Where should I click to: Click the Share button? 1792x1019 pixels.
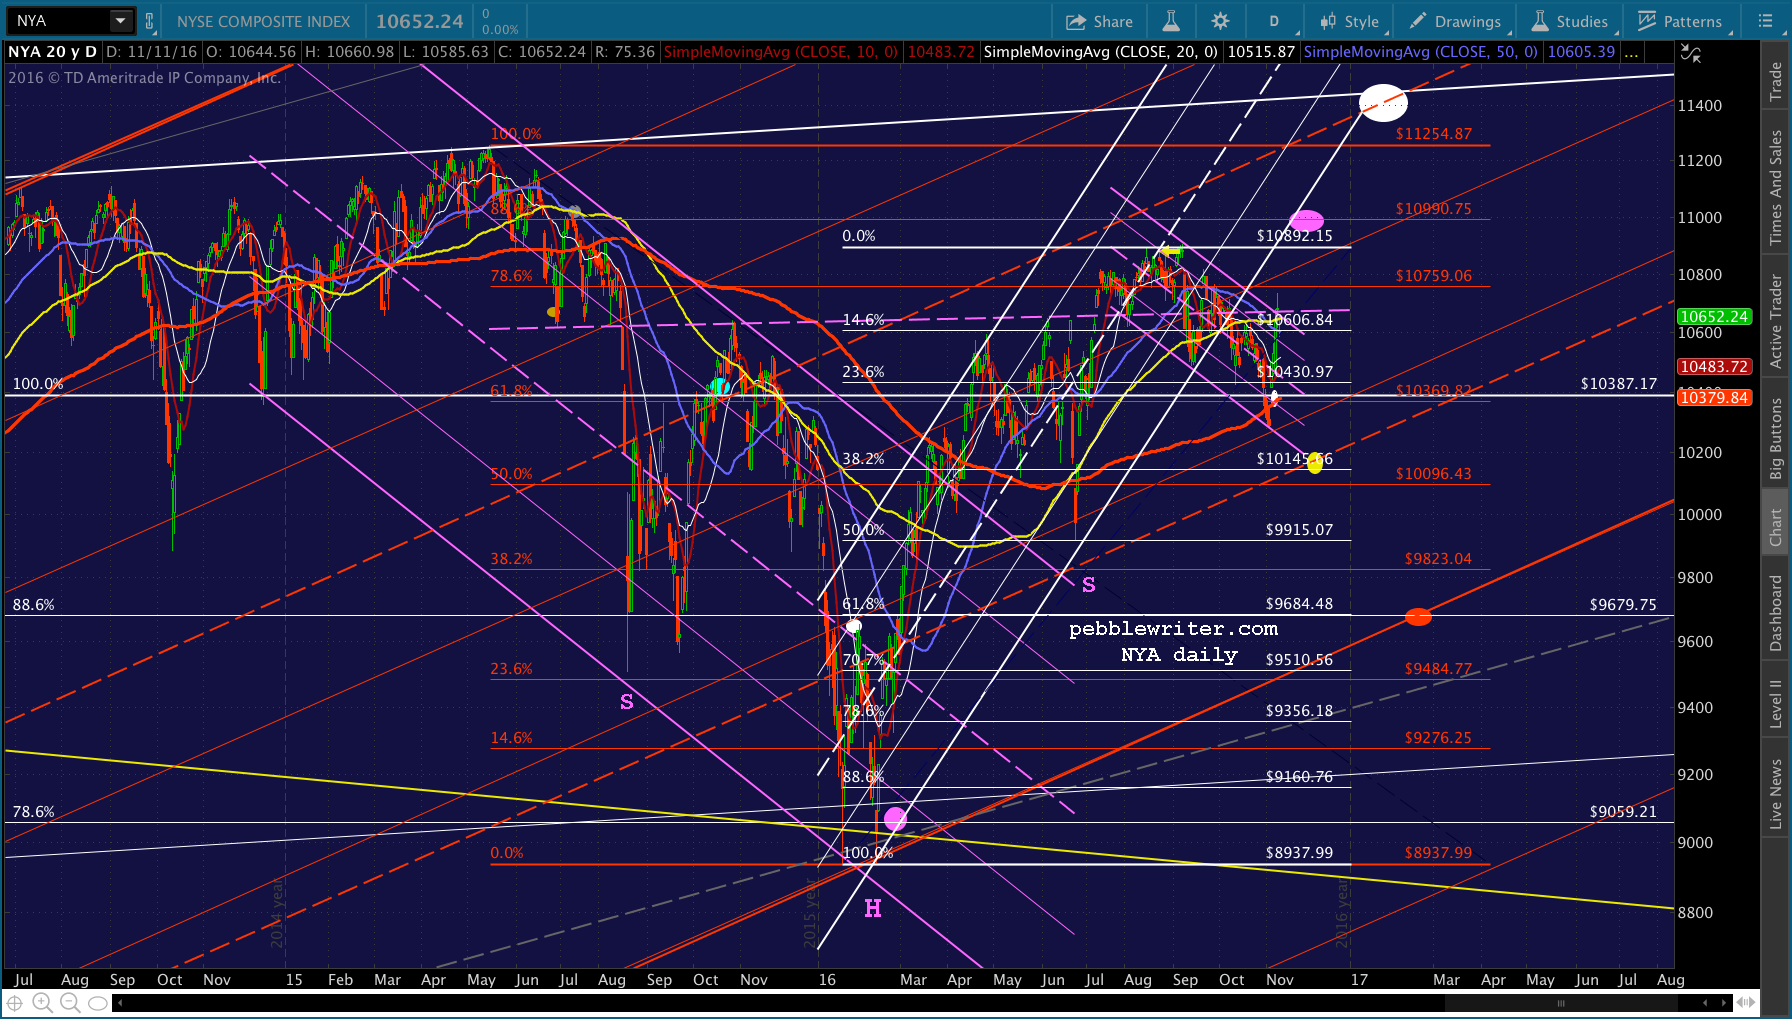1099,21
